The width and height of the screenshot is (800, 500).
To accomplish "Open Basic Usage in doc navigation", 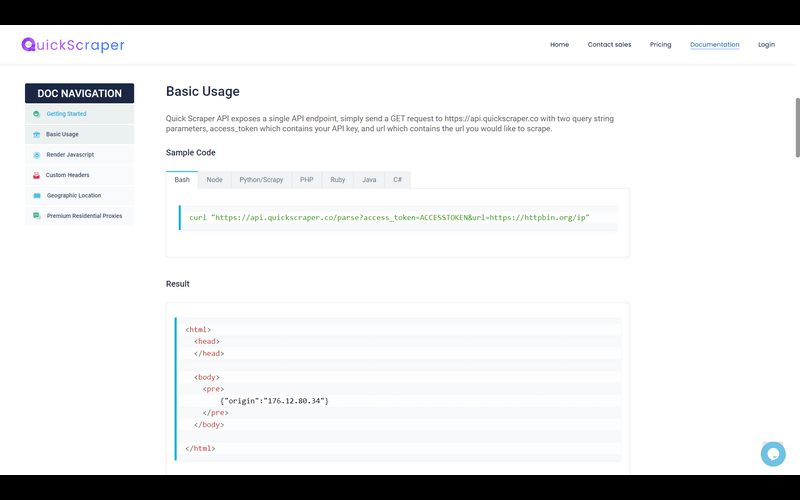I will (x=80, y=135).
